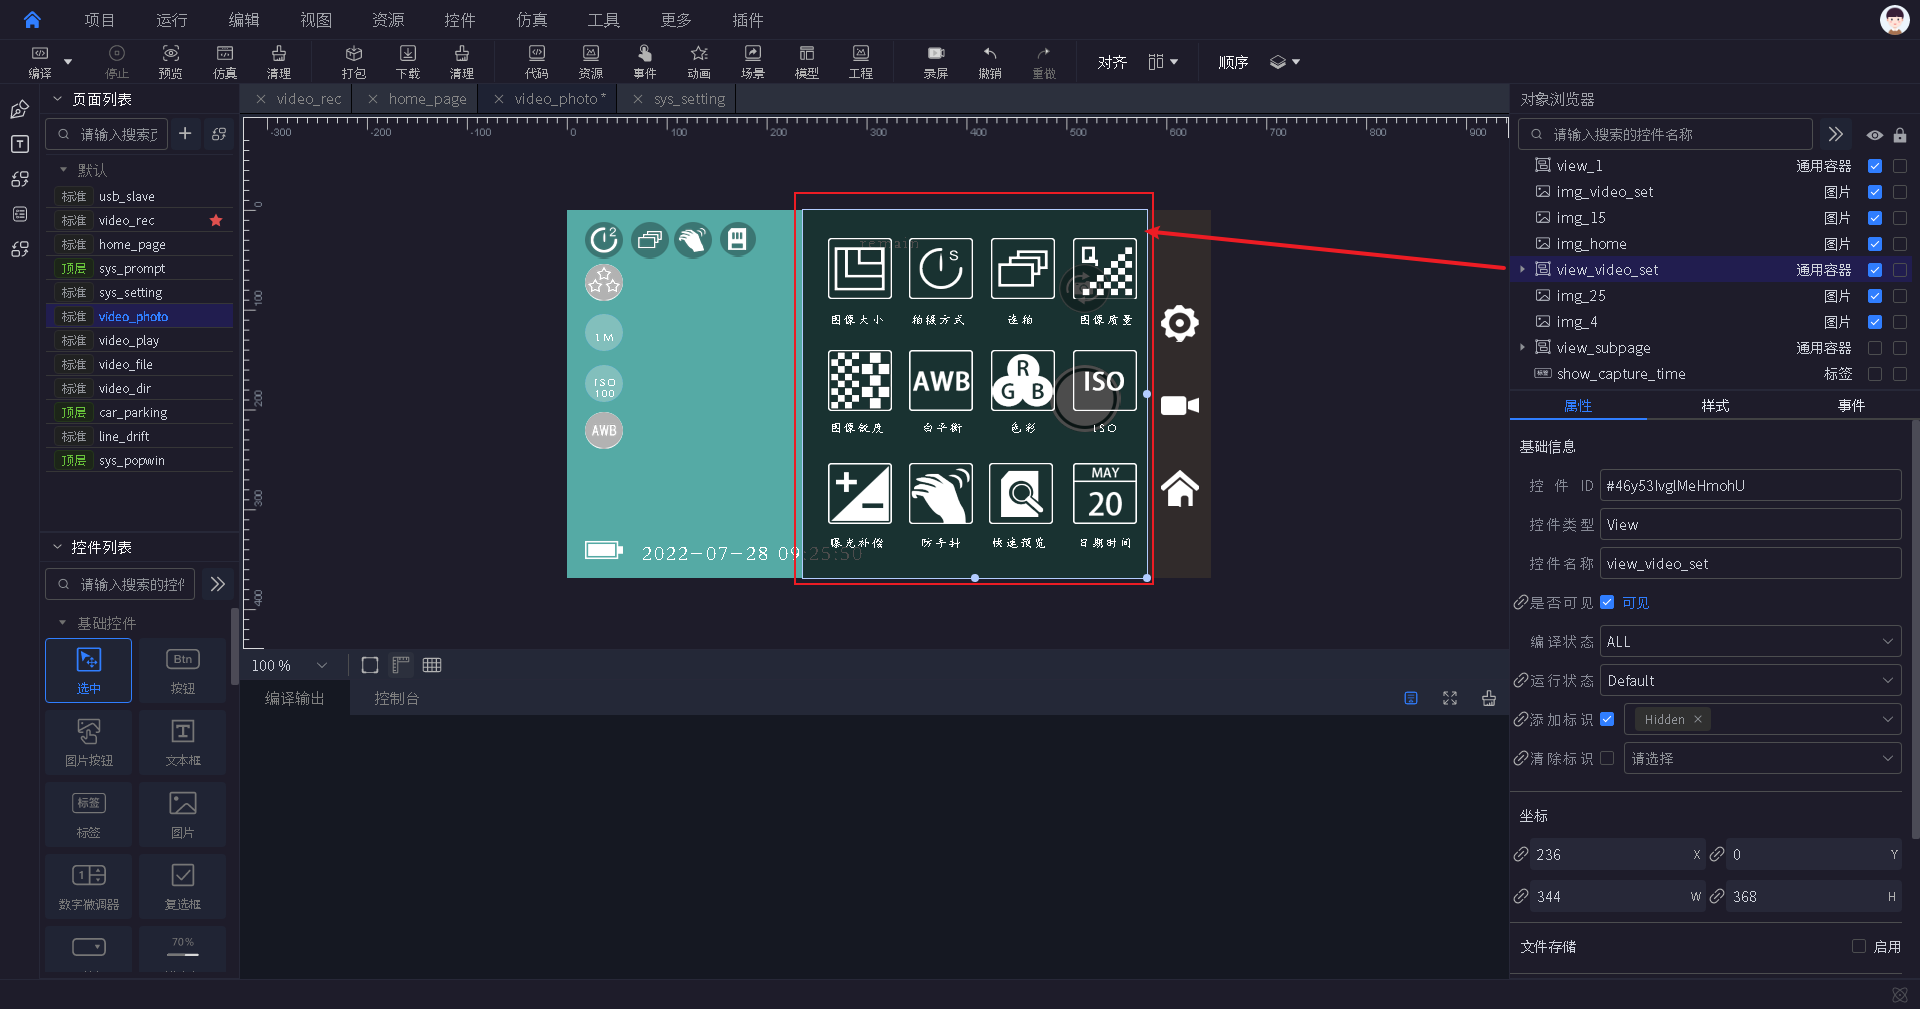The width and height of the screenshot is (1920, 1009).
Task: Click the 打包 package toolbar icon
Action: coord(354,62)
